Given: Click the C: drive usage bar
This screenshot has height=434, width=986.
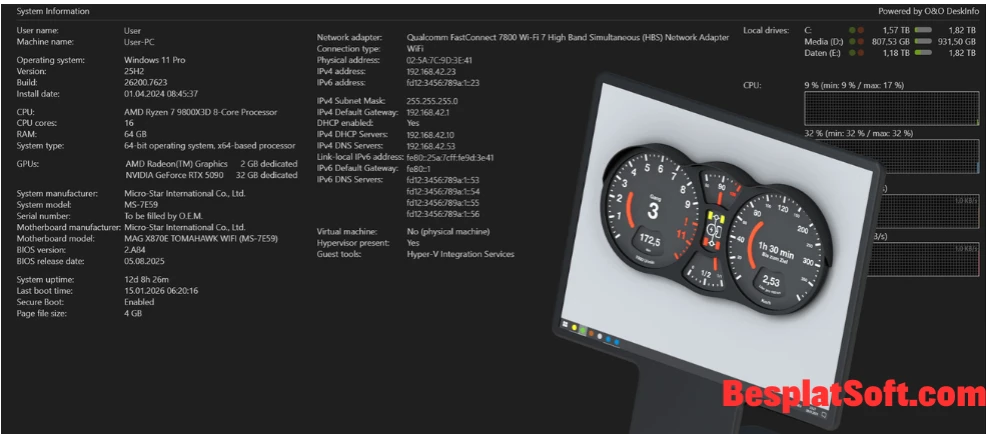Looking at the screenshot, I should click(x=923, y=30).
